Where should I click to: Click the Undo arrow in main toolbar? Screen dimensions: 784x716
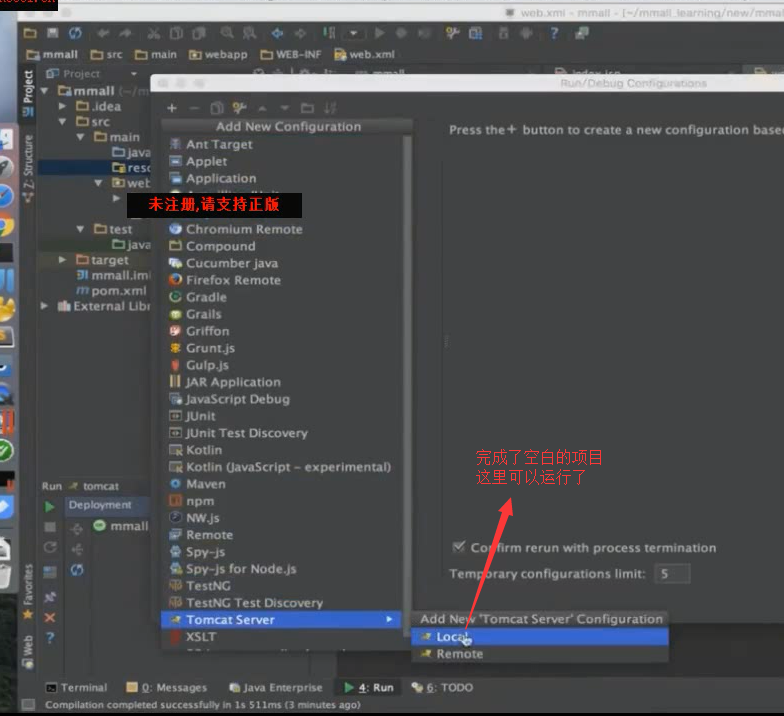coord(103,33)
